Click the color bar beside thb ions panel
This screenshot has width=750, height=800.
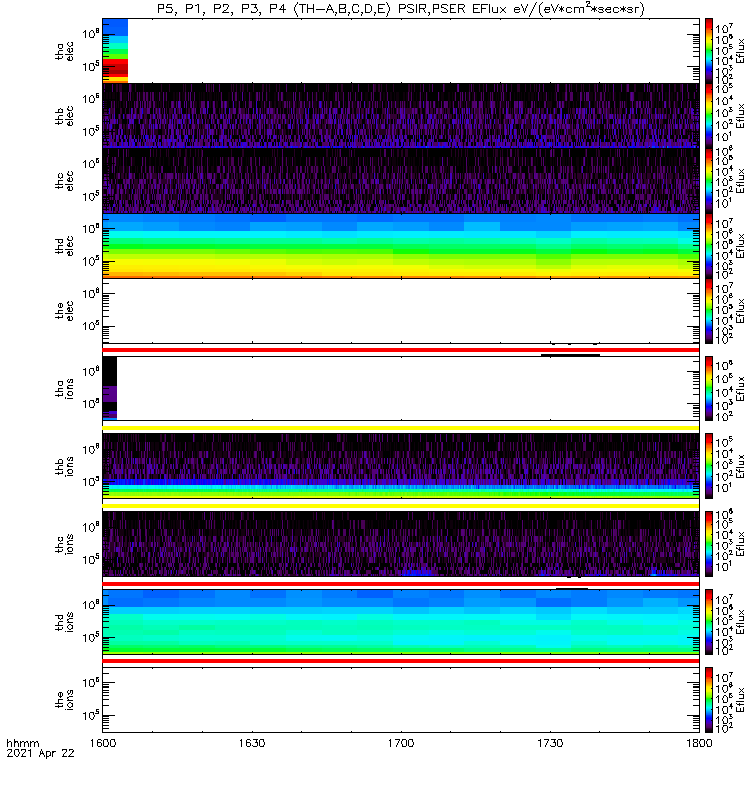(709, 466)
